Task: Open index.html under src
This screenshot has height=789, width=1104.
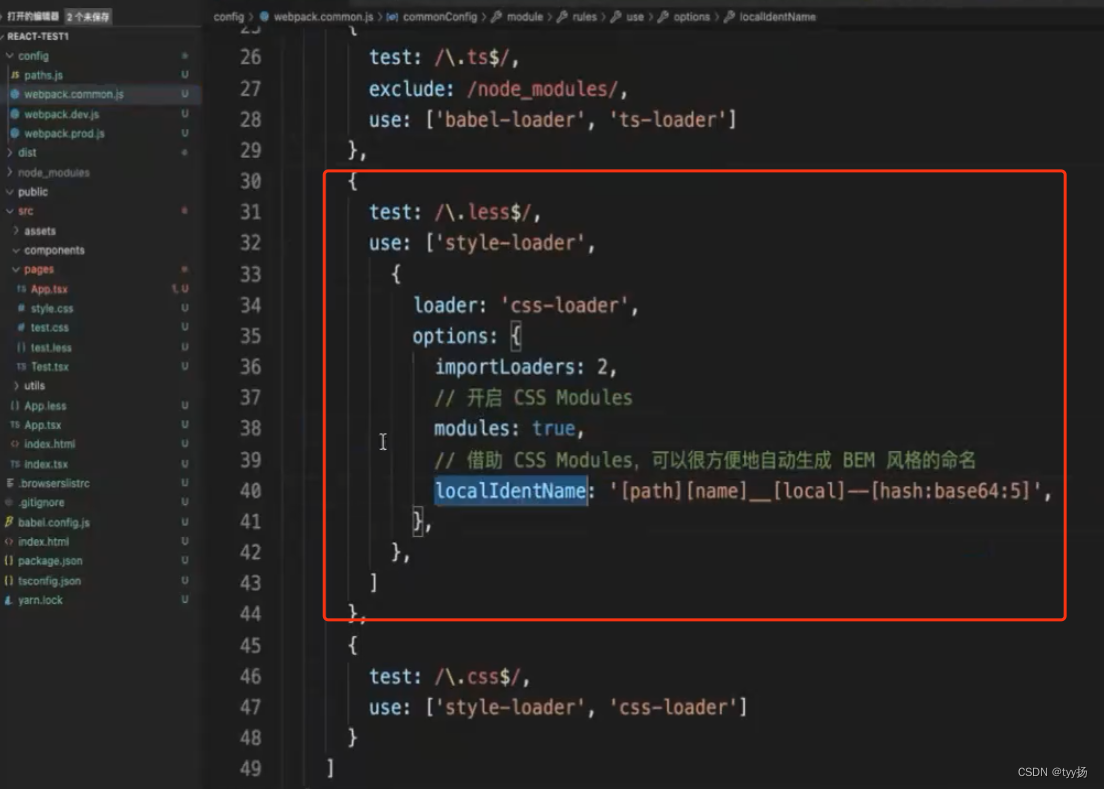Action: pyautogui.click(x=49, y=444)
